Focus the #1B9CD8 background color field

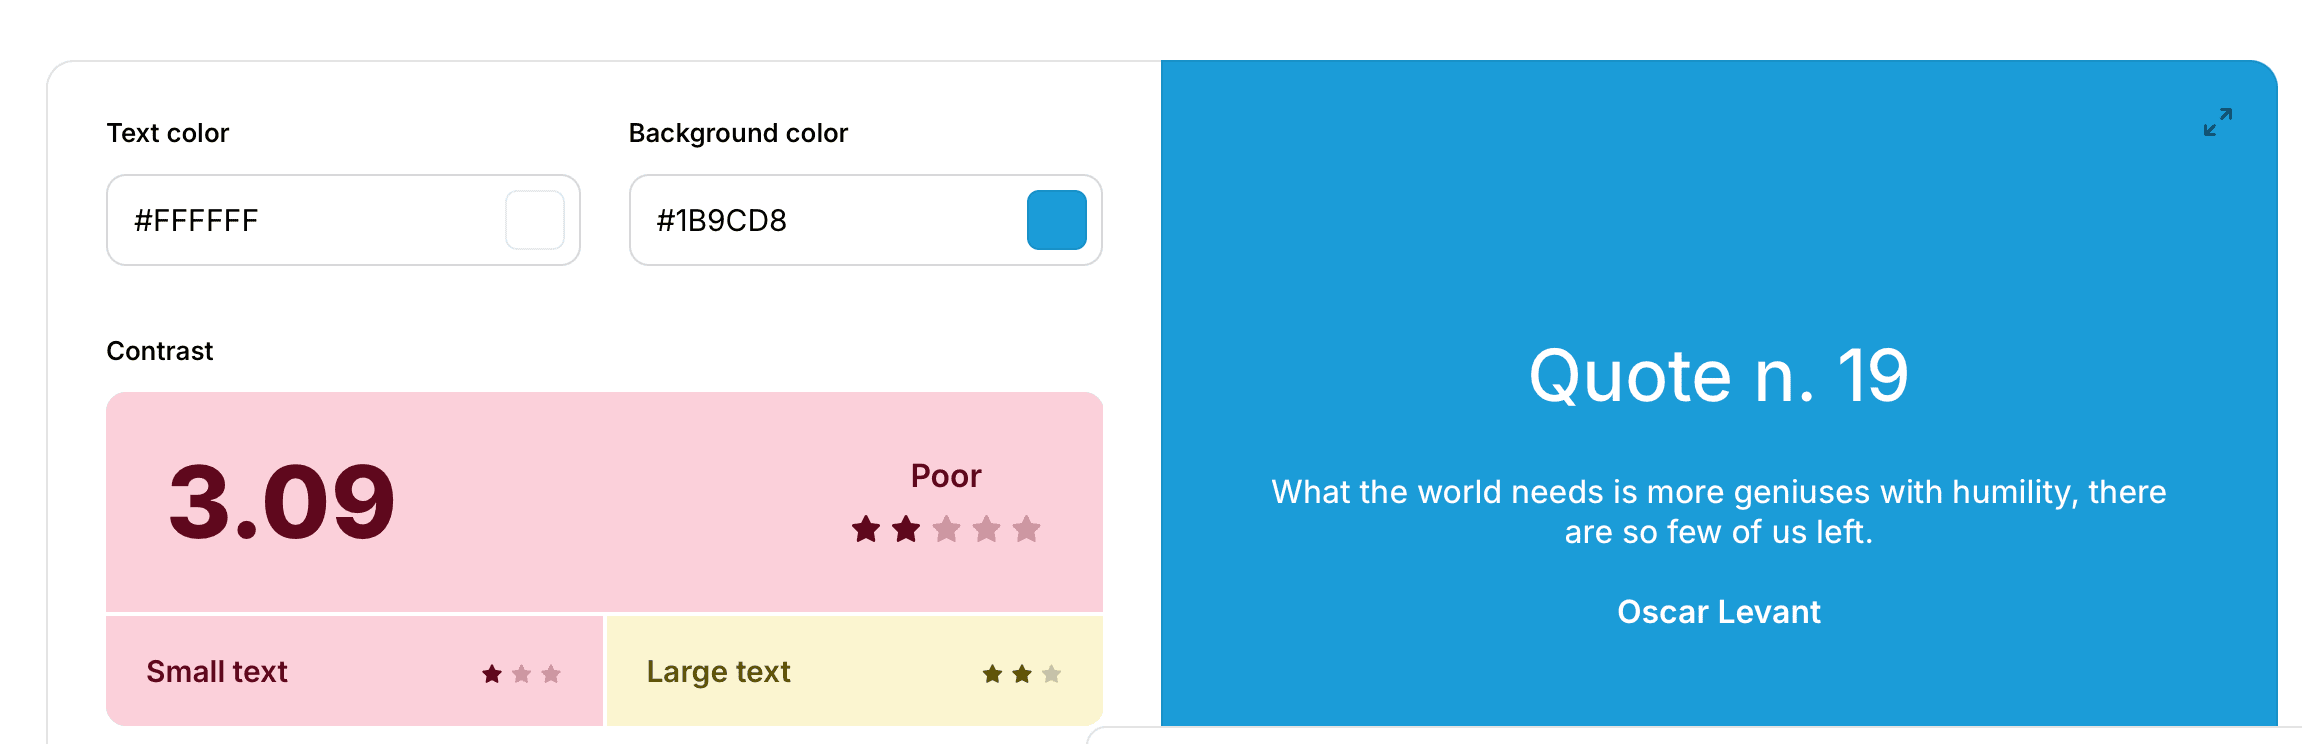(x=820, y=220)
